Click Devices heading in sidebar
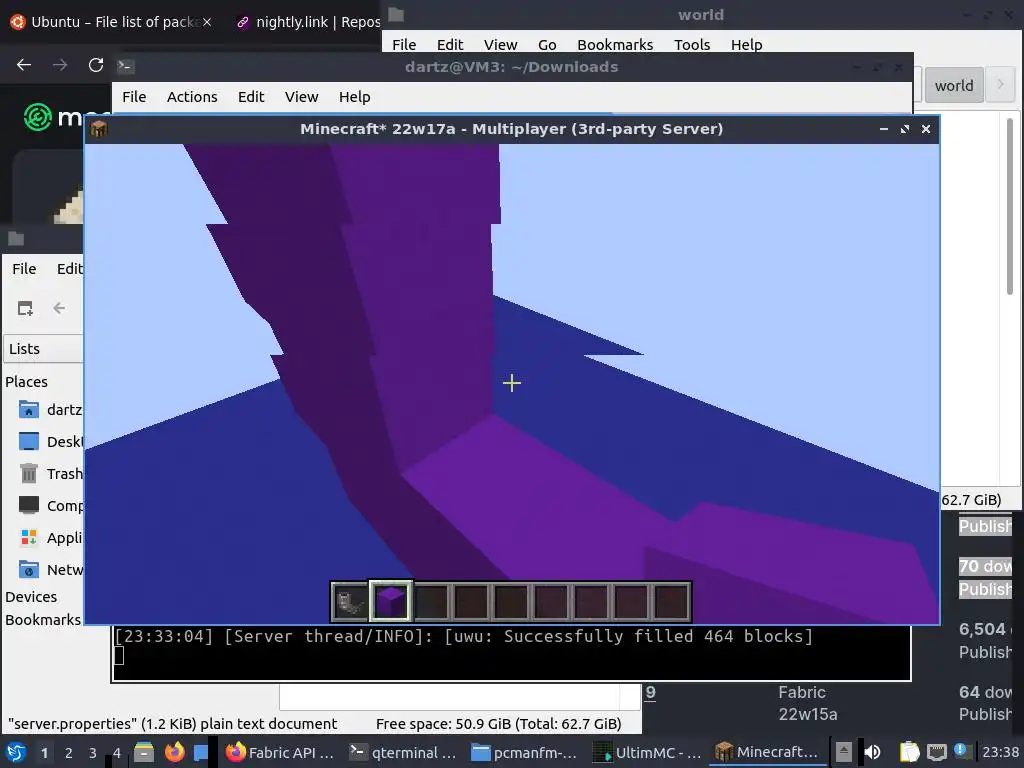 (x=31, y=597)
